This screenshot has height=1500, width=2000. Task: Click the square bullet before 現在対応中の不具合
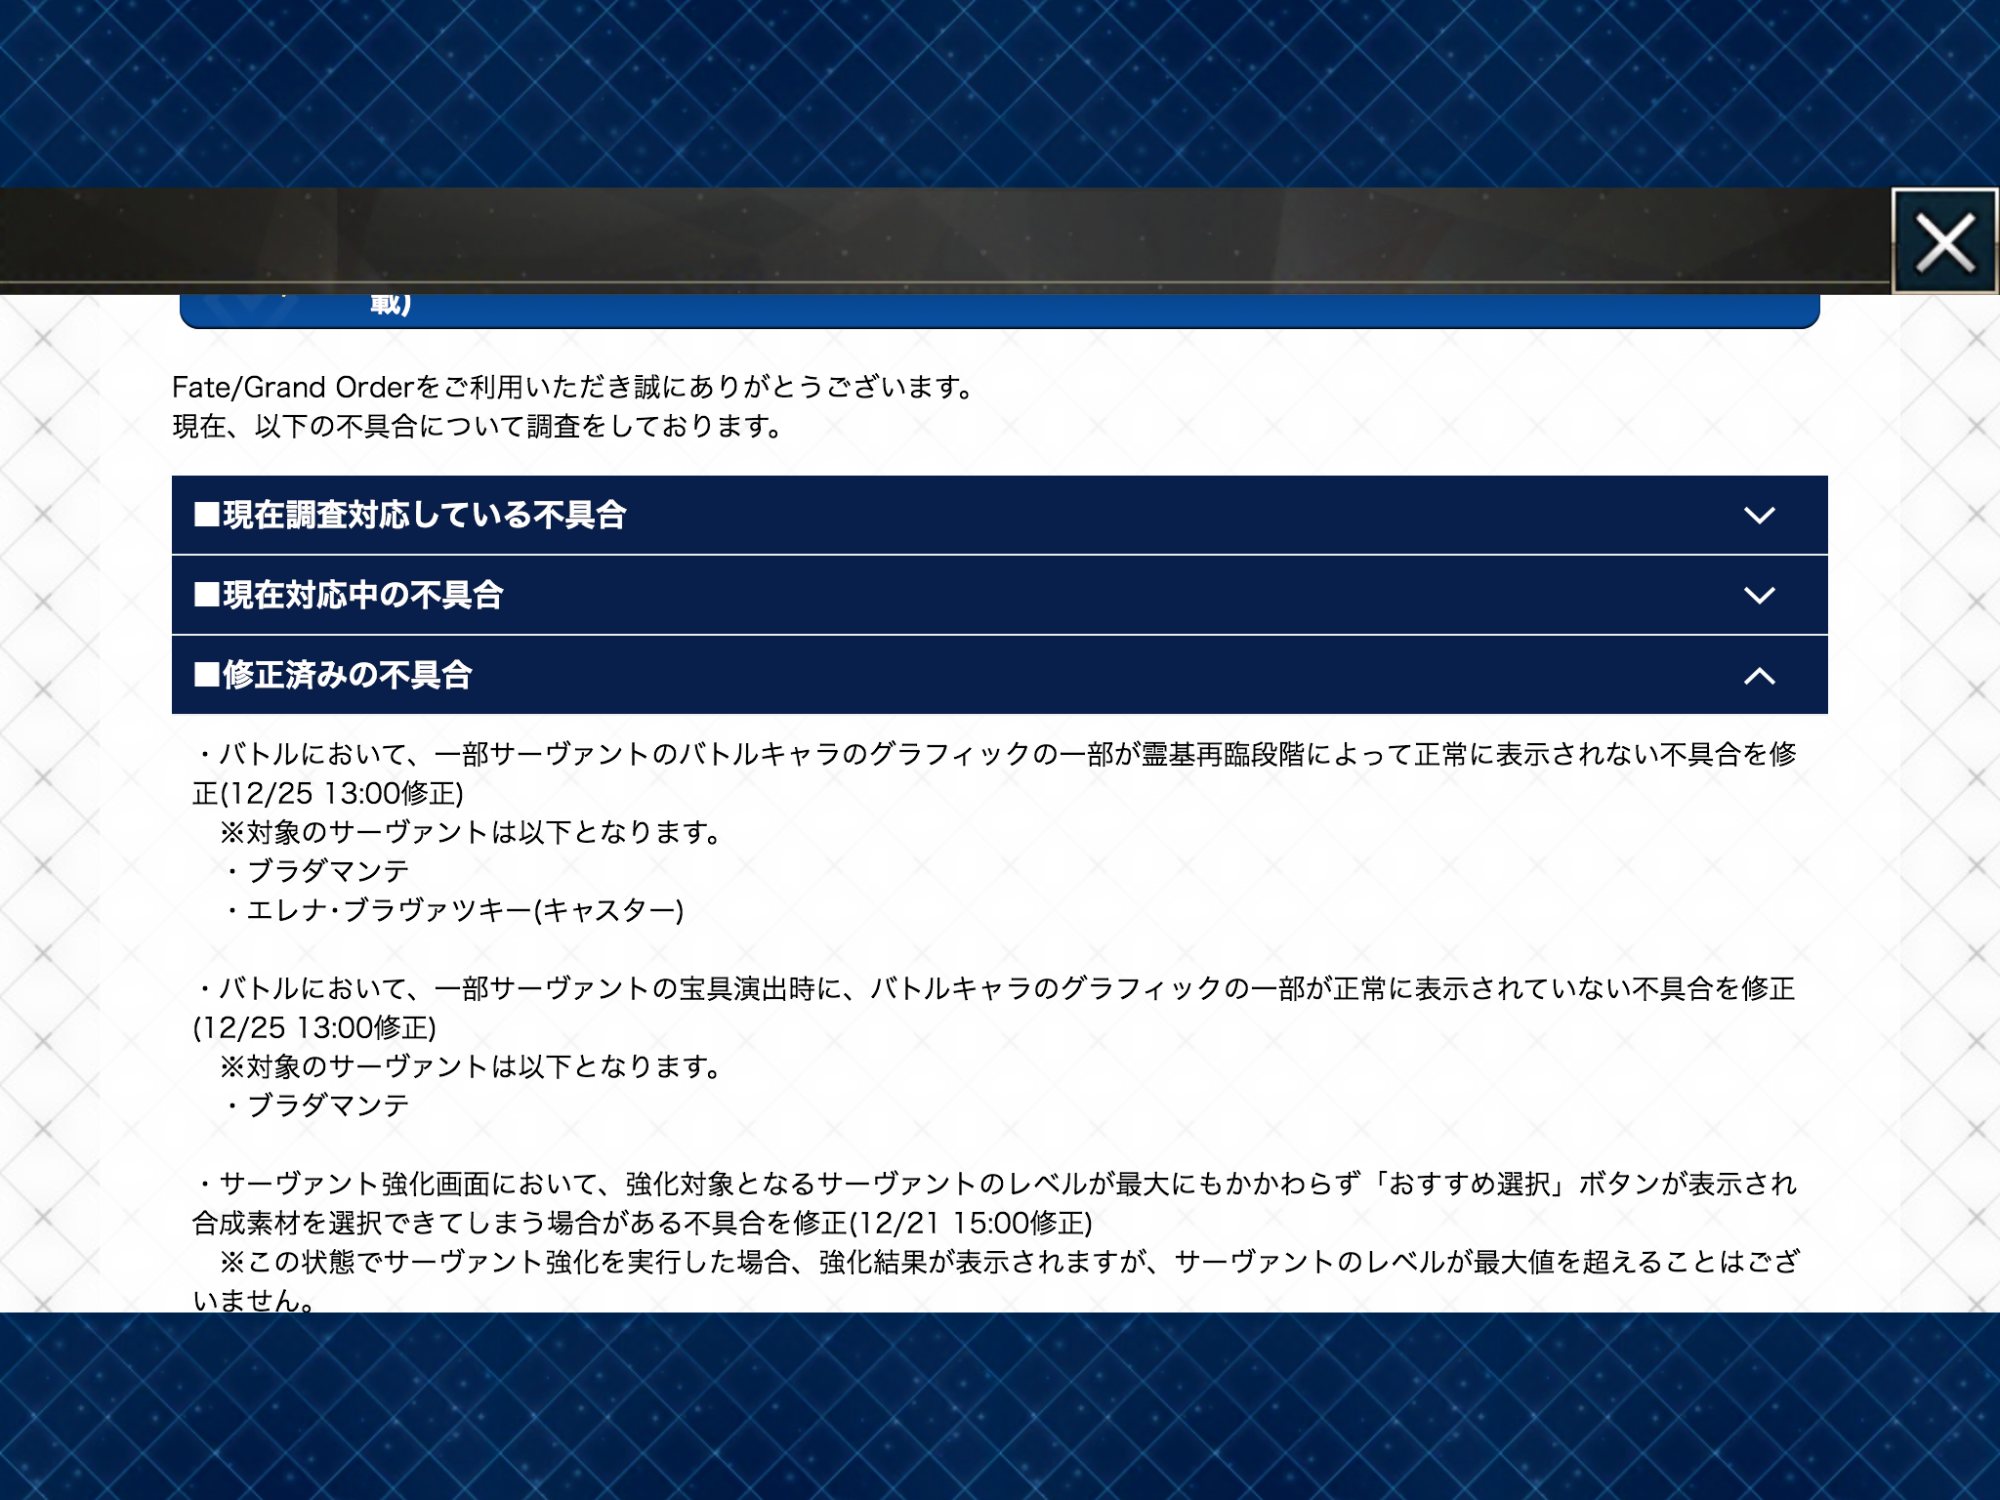[207, 595]
